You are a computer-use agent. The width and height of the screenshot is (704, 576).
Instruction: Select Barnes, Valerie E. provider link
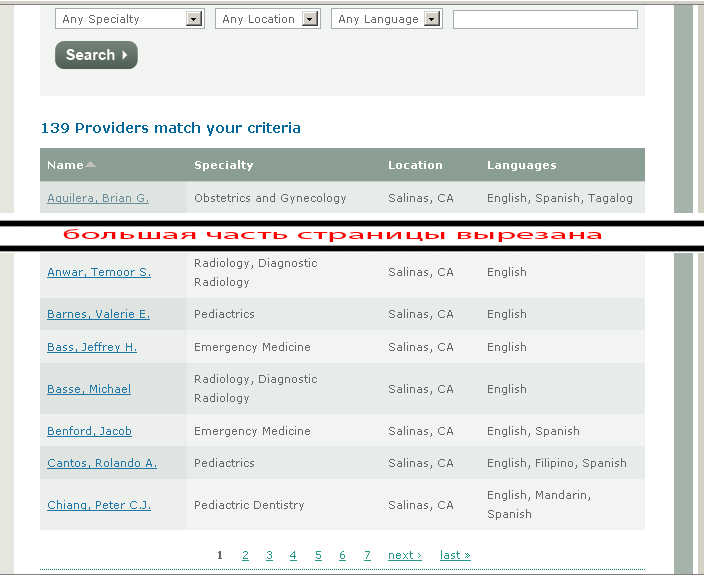(x=98, y=314)
